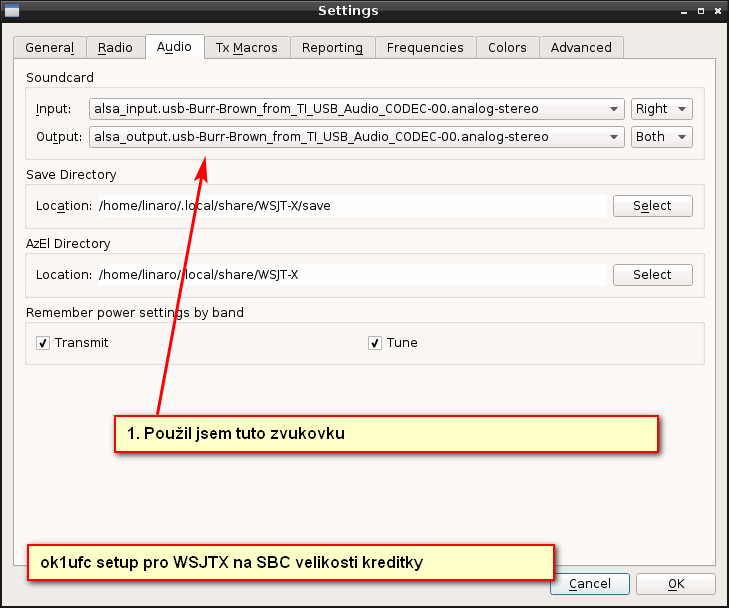Expand the soundcard Input device dropdown

(356, 109)
